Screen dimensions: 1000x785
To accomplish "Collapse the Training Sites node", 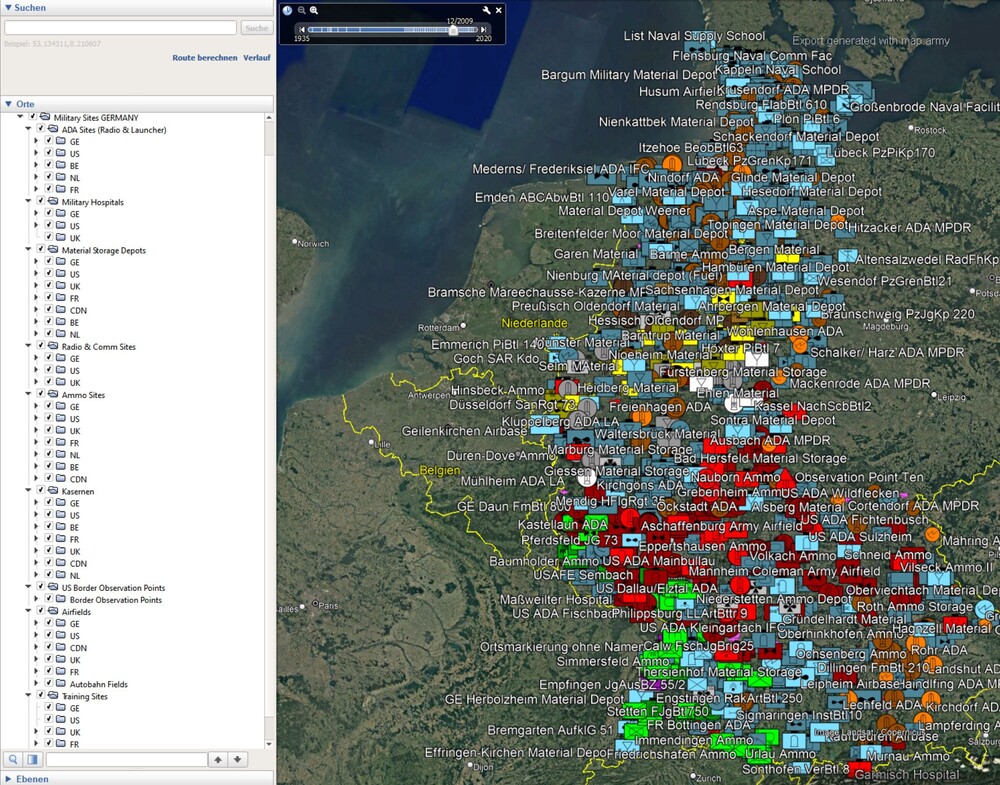I will tap(28, 696).
